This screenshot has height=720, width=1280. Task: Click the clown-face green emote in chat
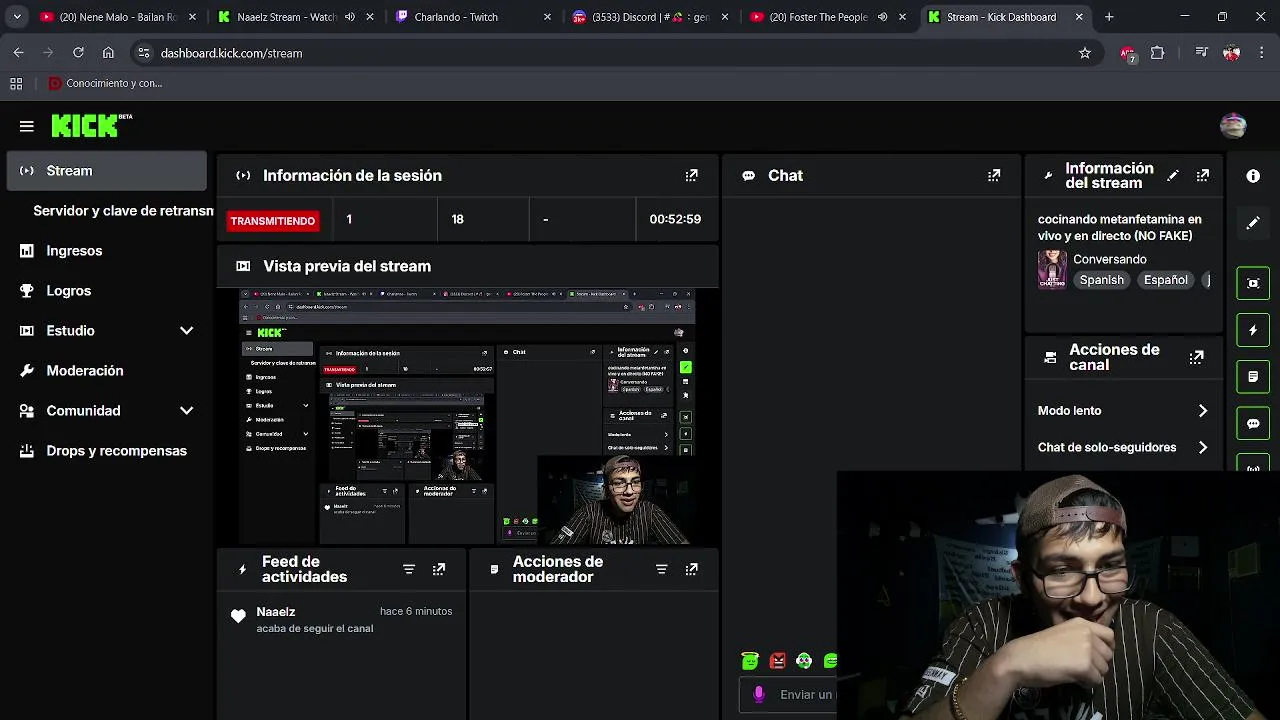pos(804,660)
